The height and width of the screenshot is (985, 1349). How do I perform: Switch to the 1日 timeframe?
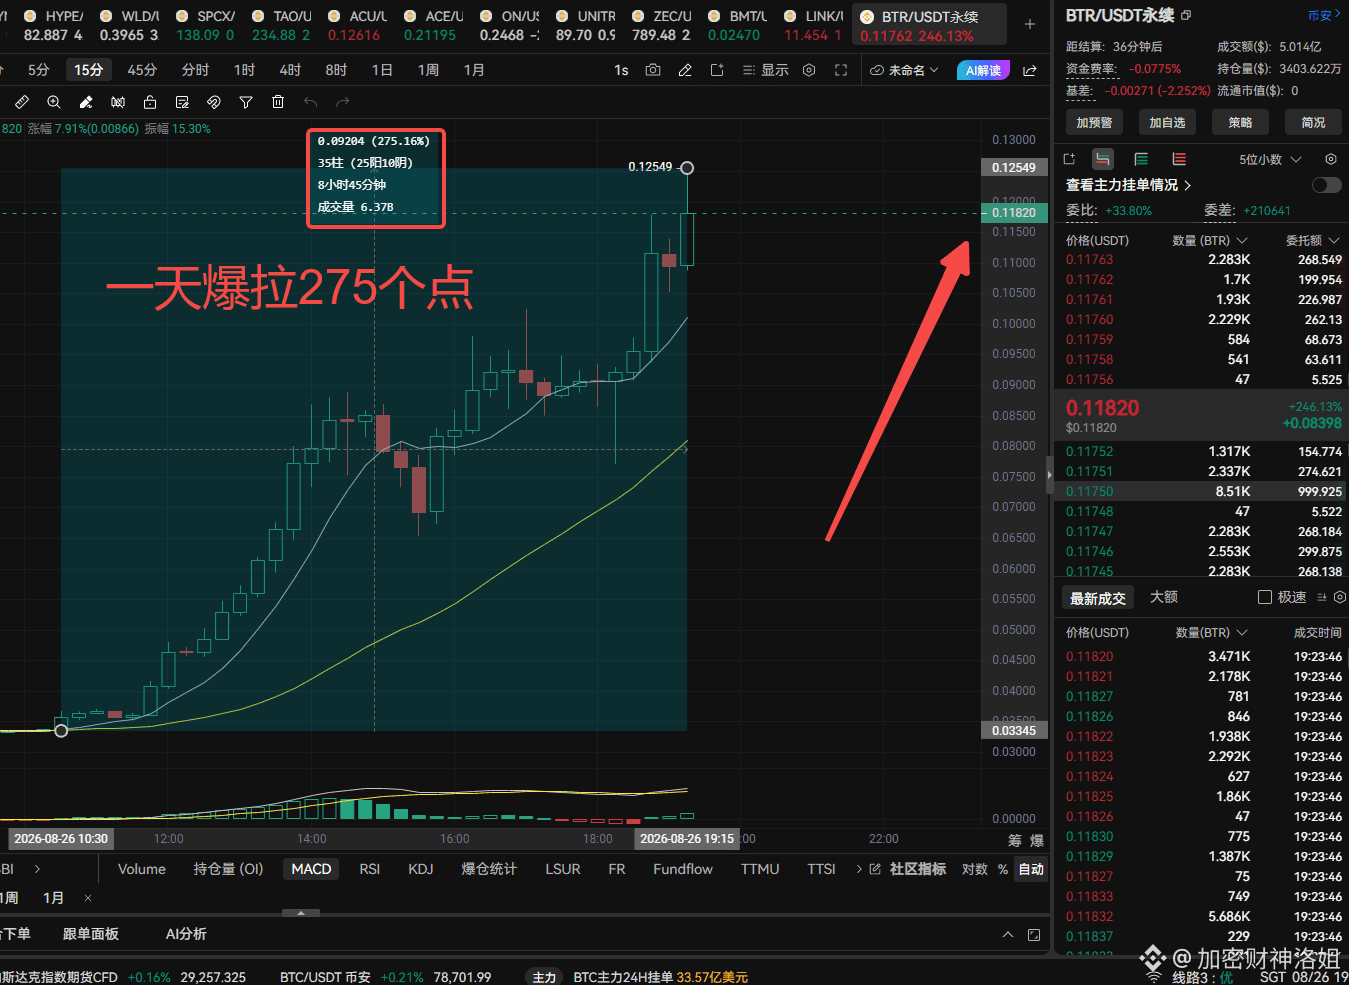point(382,70)
